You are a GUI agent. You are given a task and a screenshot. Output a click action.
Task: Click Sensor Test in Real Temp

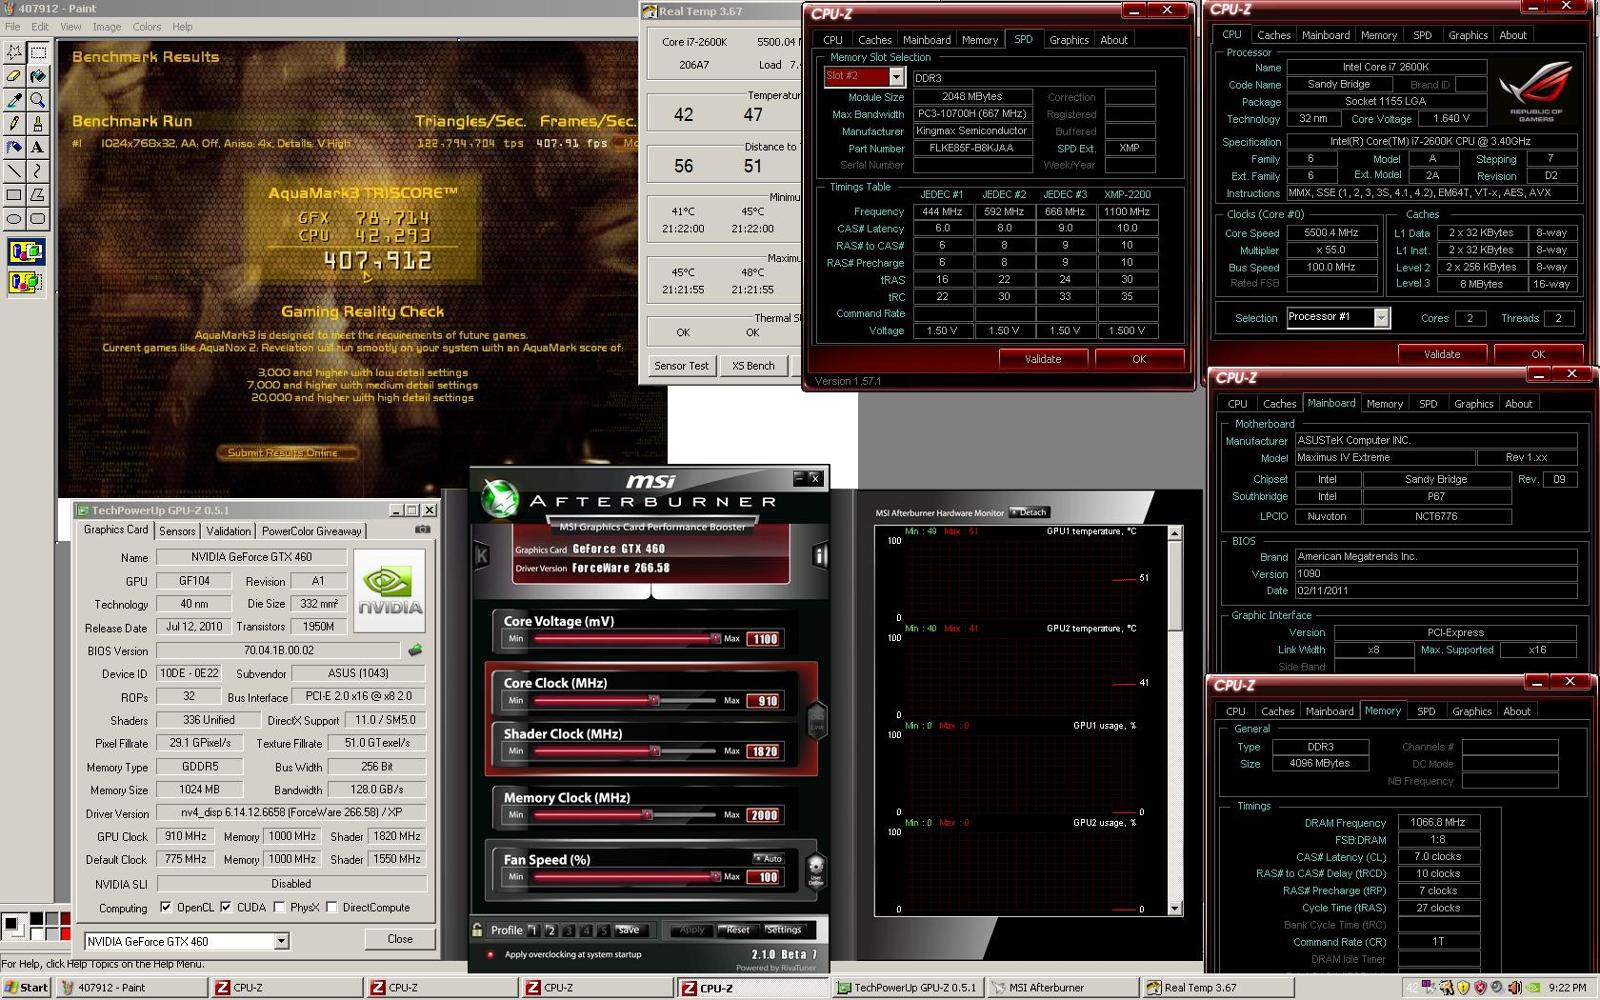coord(681,366)
